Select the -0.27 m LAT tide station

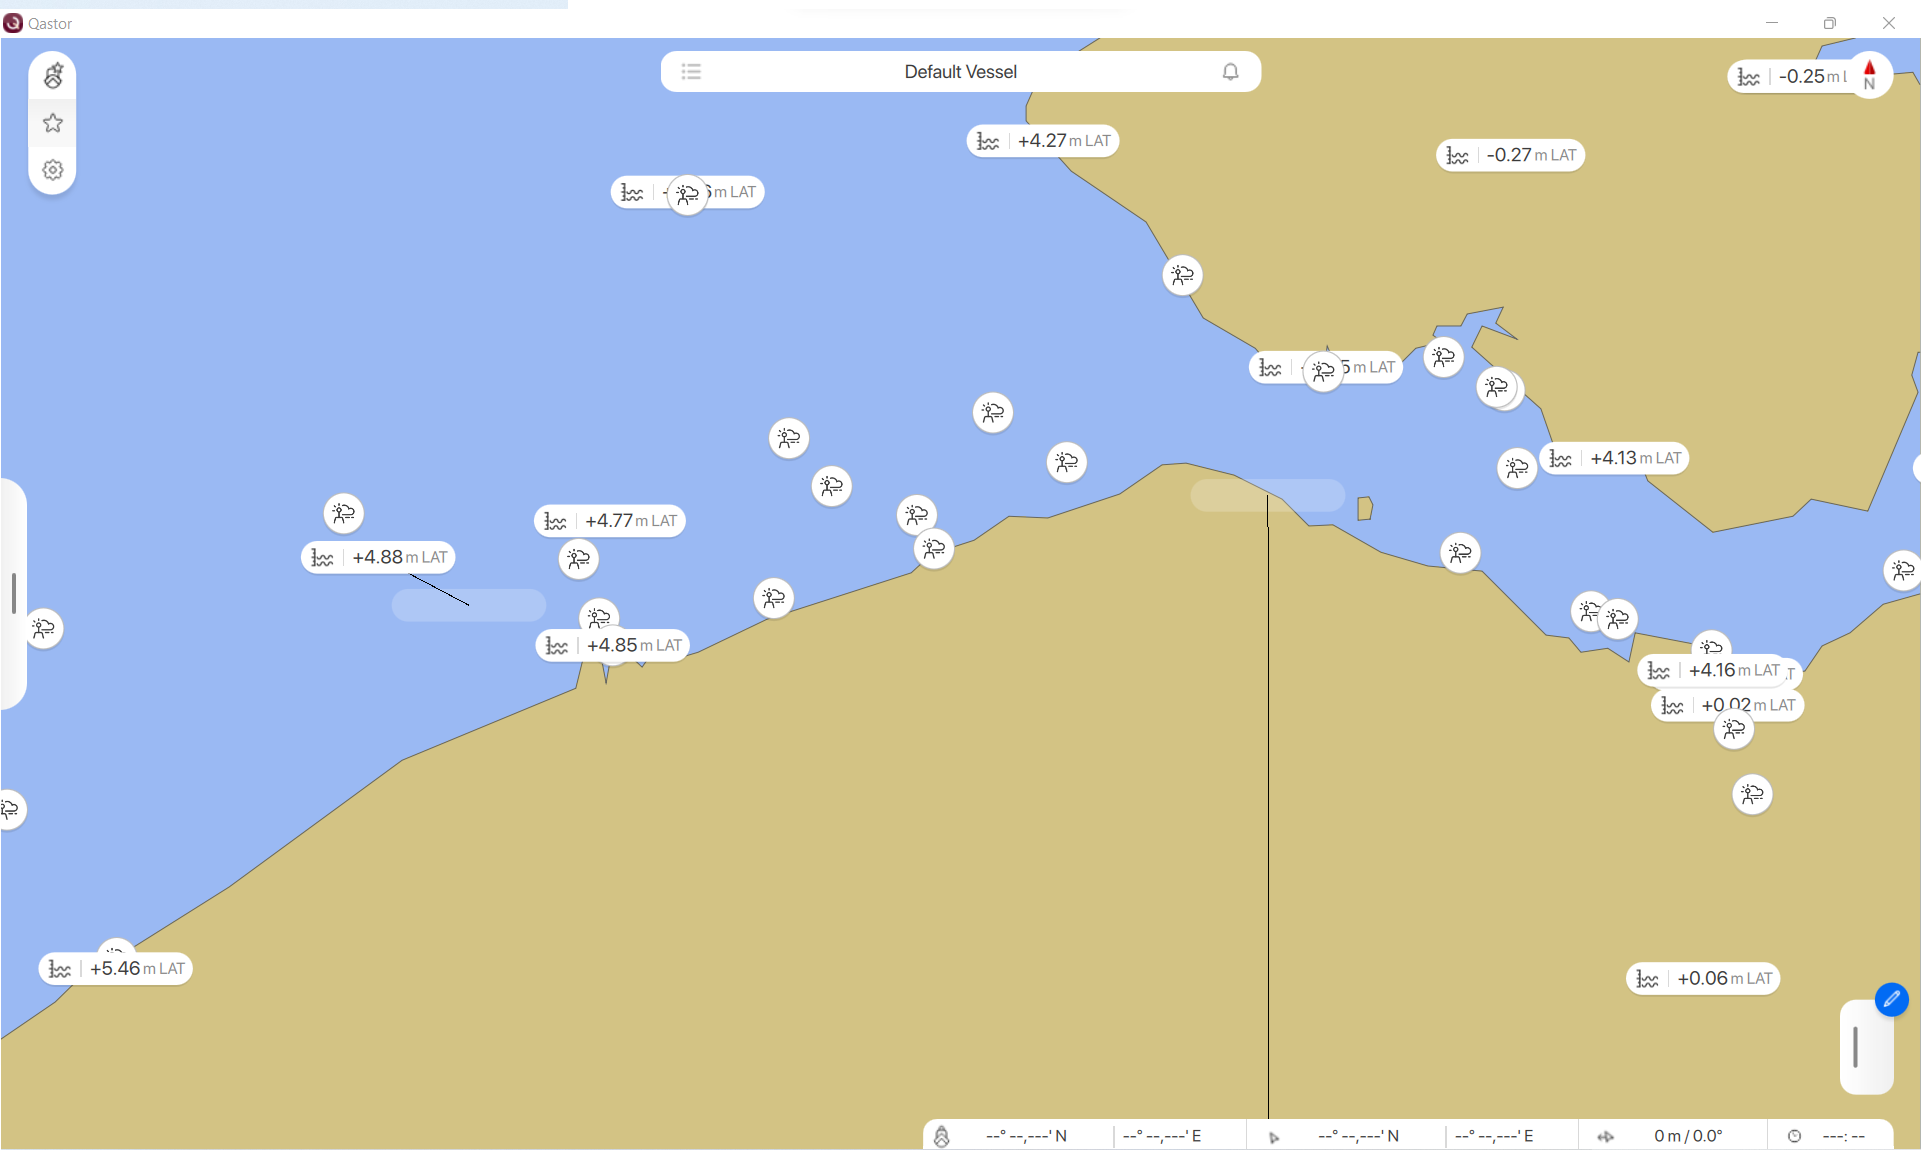1510,155
